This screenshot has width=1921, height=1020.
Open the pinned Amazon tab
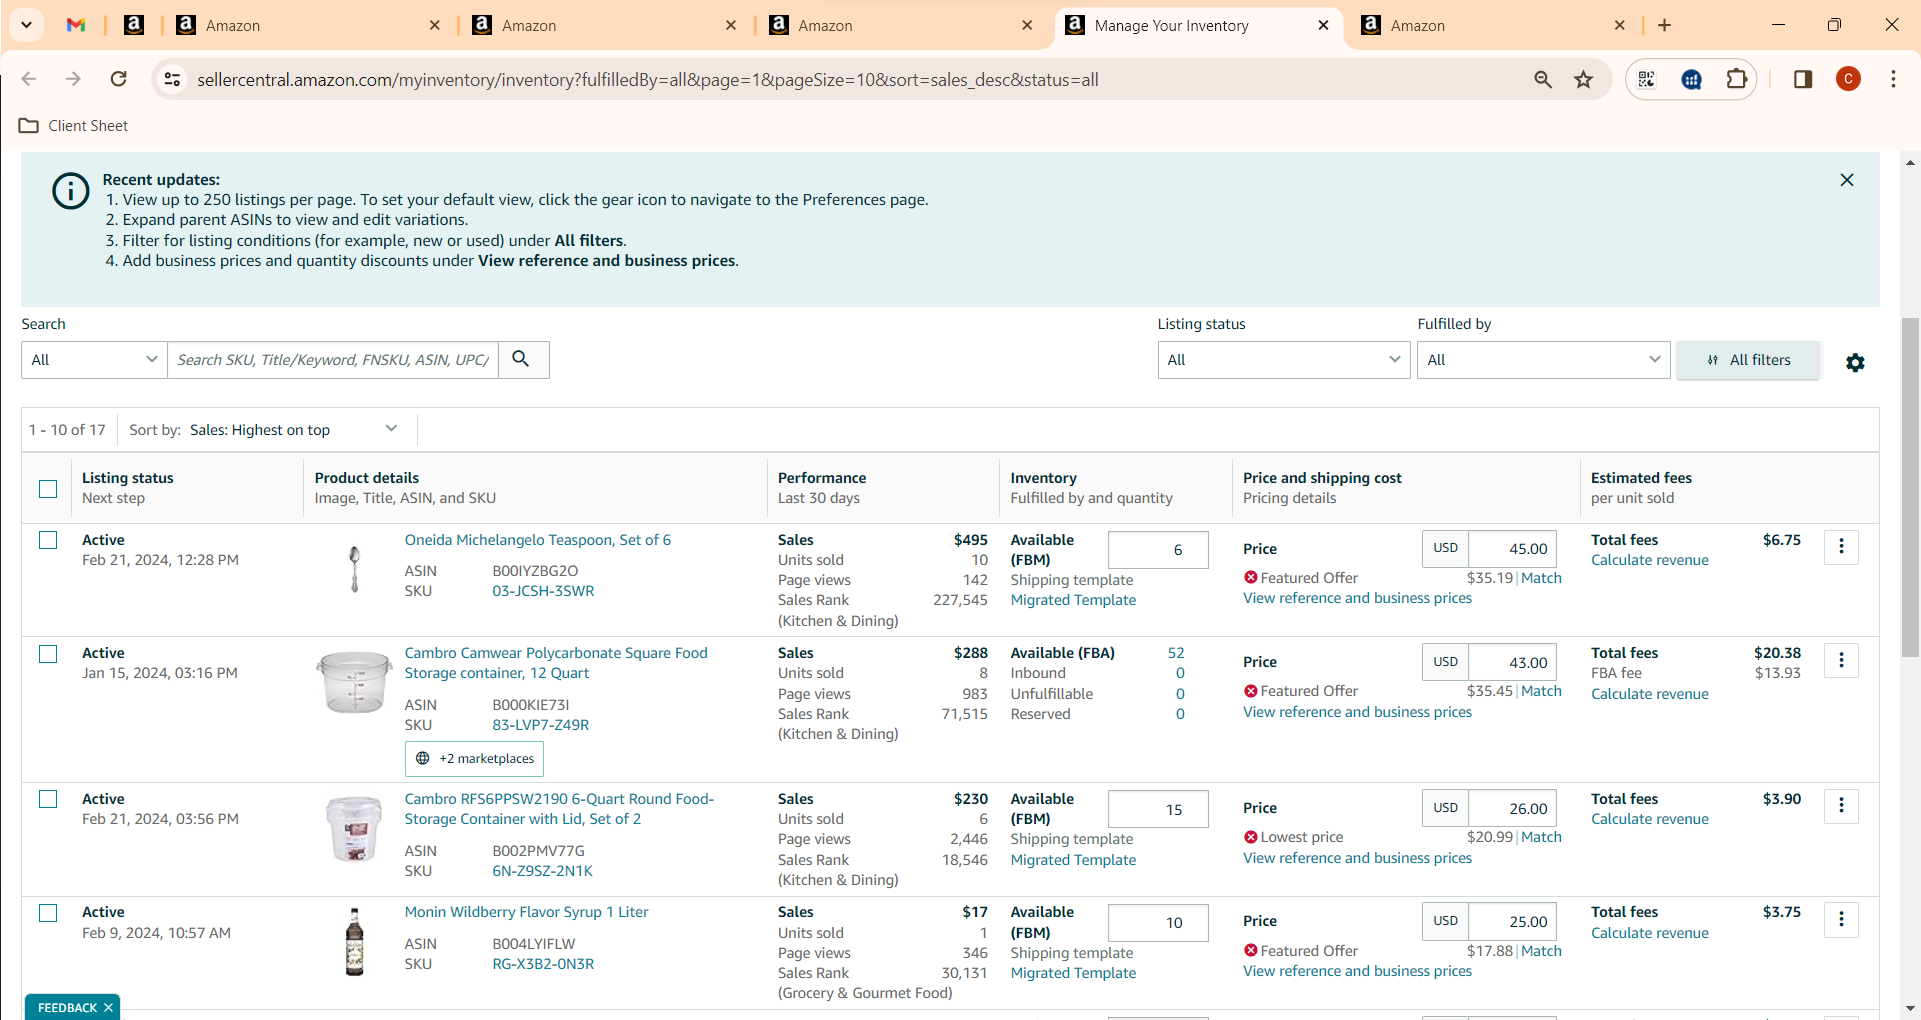(x=134, y=25)
